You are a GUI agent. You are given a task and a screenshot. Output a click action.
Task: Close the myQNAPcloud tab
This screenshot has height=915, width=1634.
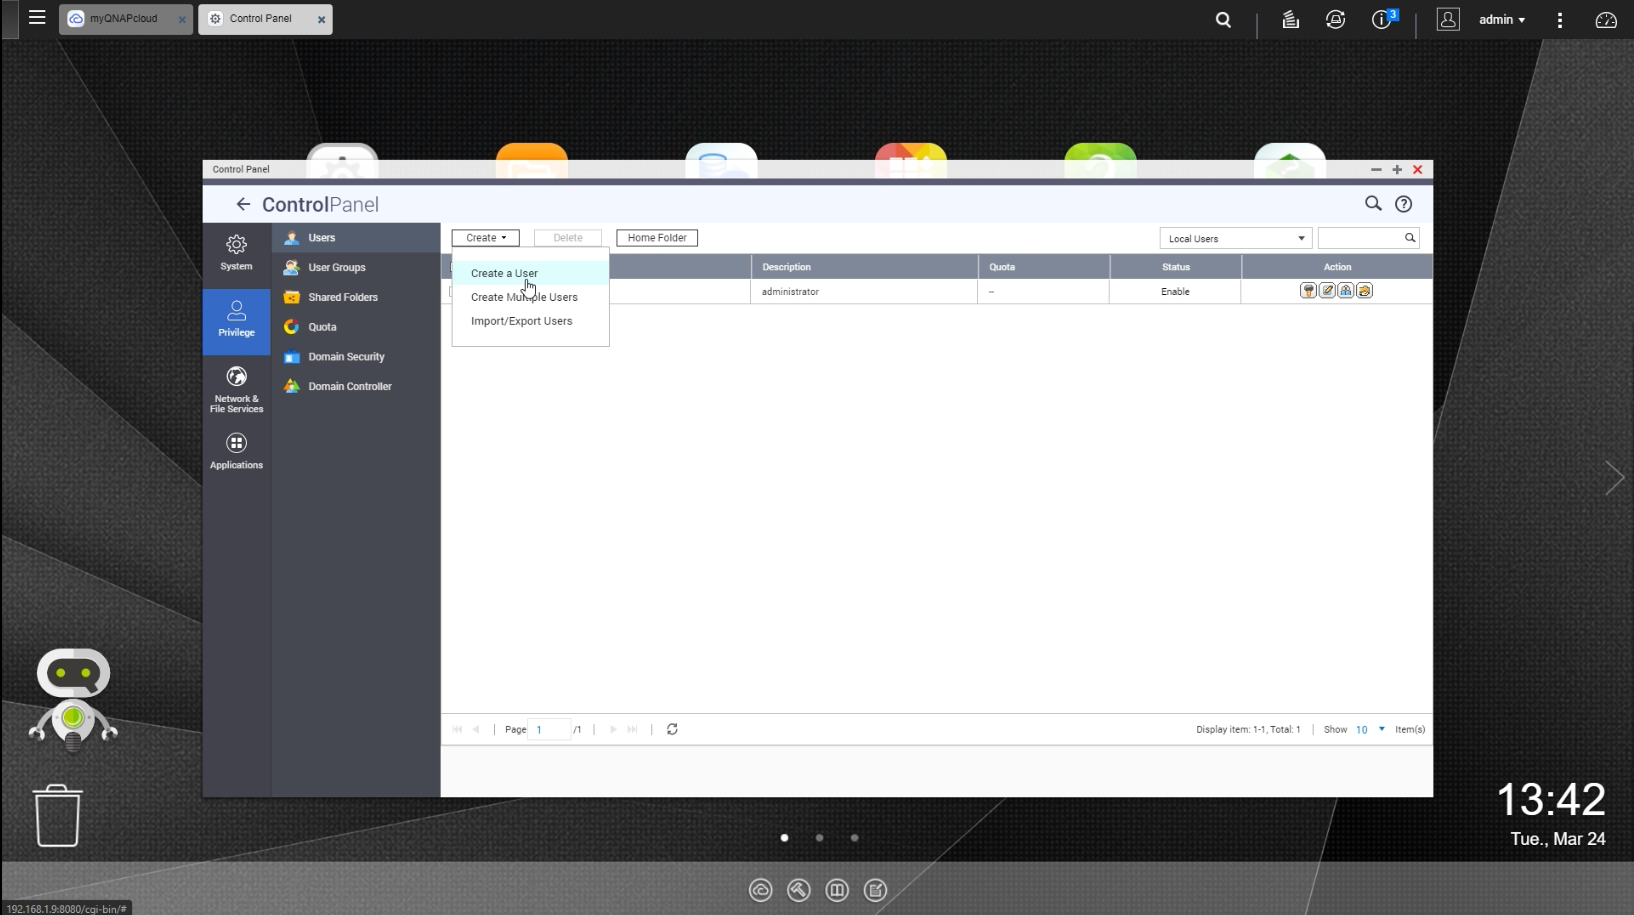point(182,19)
